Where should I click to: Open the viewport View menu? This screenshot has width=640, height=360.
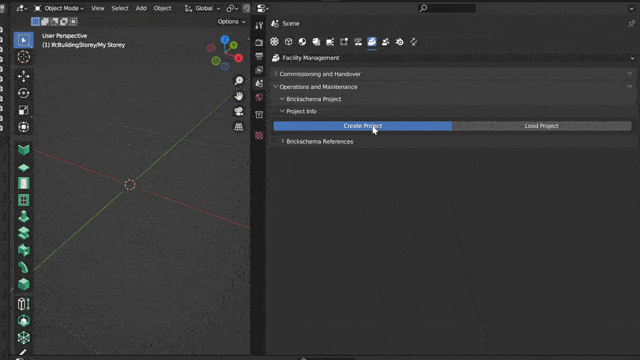click(98, 8)
